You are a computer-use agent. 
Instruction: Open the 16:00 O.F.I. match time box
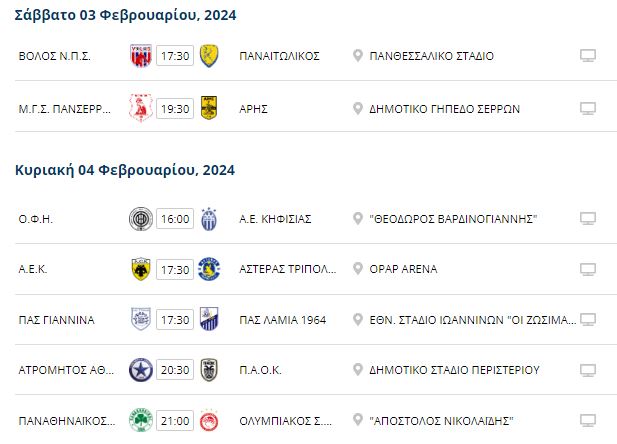pyautogui.click(x=175, y=218)
